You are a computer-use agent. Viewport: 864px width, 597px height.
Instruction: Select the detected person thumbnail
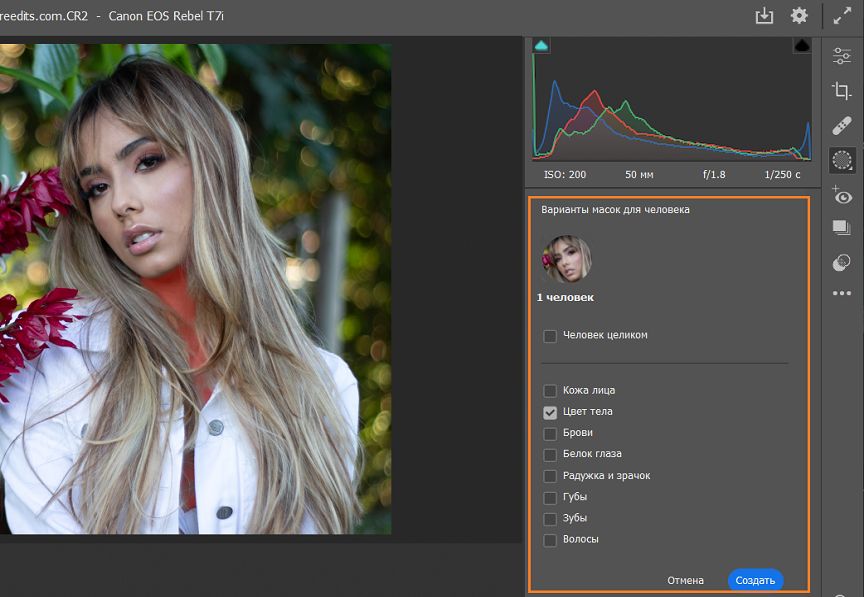pos(566,259)
